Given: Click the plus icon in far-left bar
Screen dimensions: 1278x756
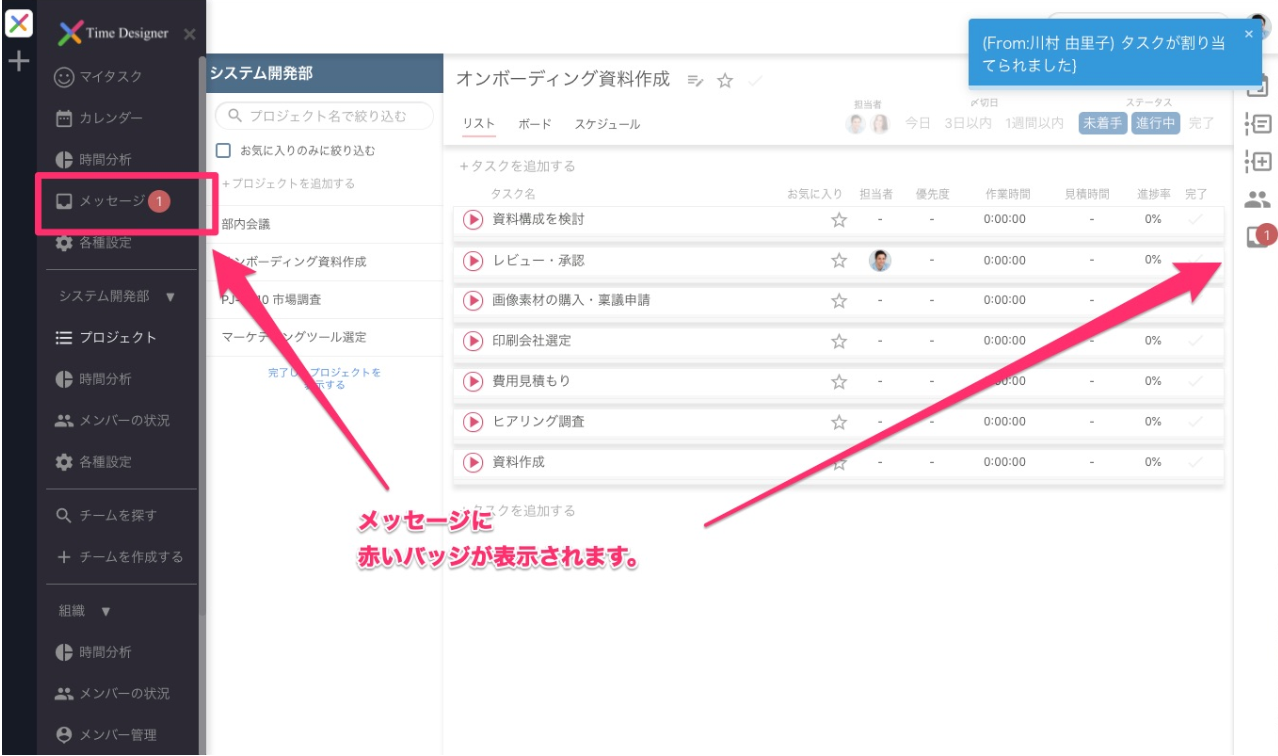Looking at the screenshot, I should tap(18, 61).
